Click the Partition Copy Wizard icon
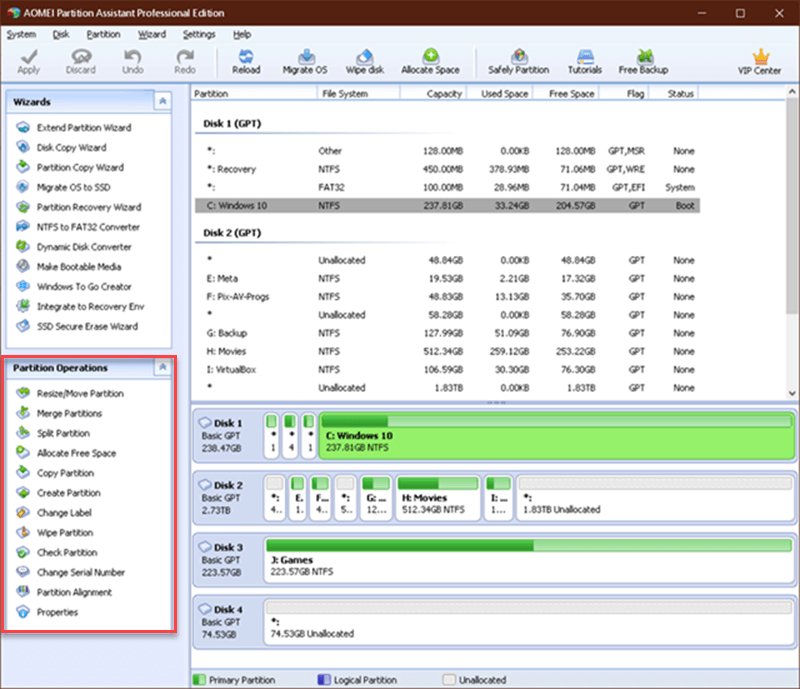 pyautogui.click(x=23, y=167)
